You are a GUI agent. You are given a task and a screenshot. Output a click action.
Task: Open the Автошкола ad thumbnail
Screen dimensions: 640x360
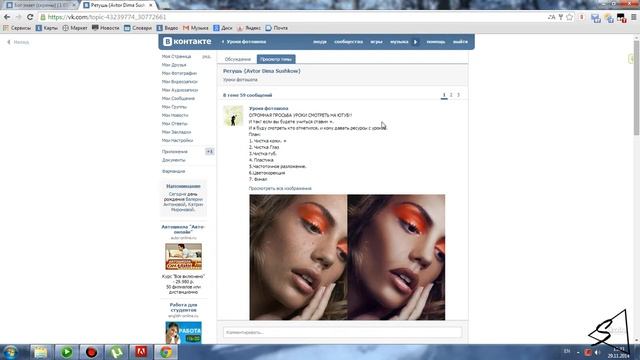183,257
